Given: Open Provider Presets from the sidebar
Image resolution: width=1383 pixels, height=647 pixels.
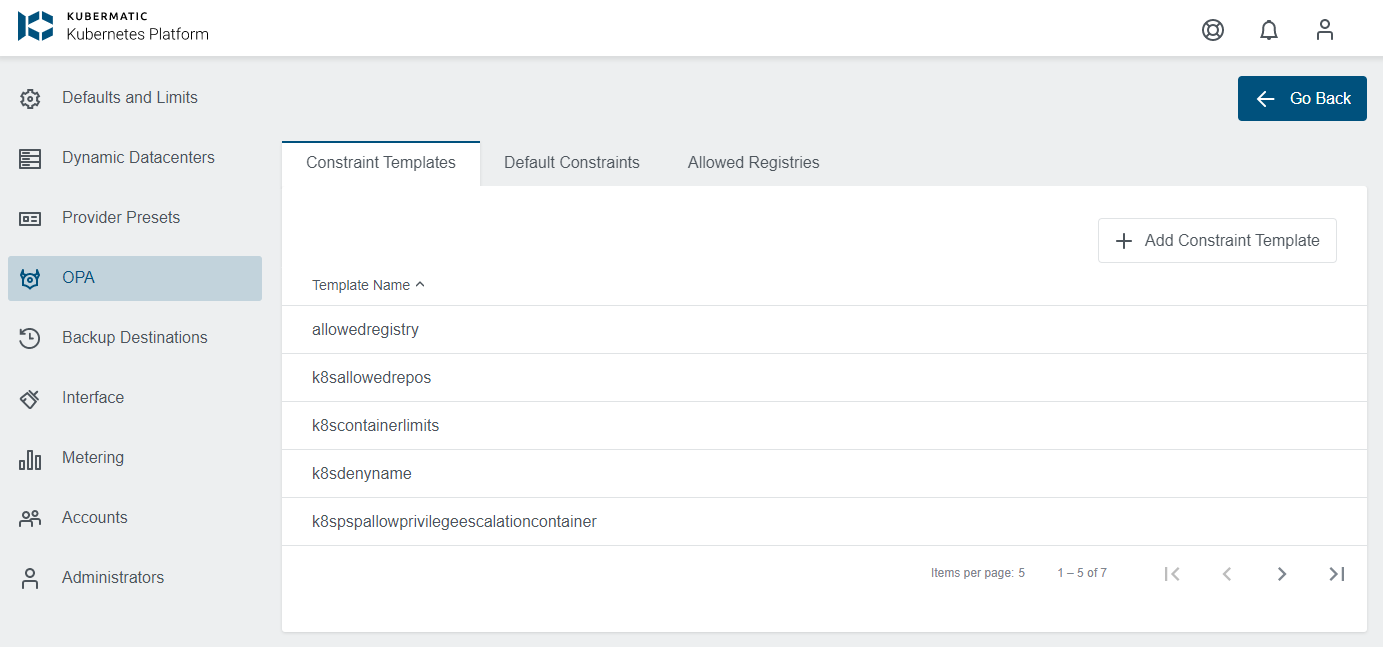Looking at the screenshot, I should pyautogui.click(x=30, y=217).
